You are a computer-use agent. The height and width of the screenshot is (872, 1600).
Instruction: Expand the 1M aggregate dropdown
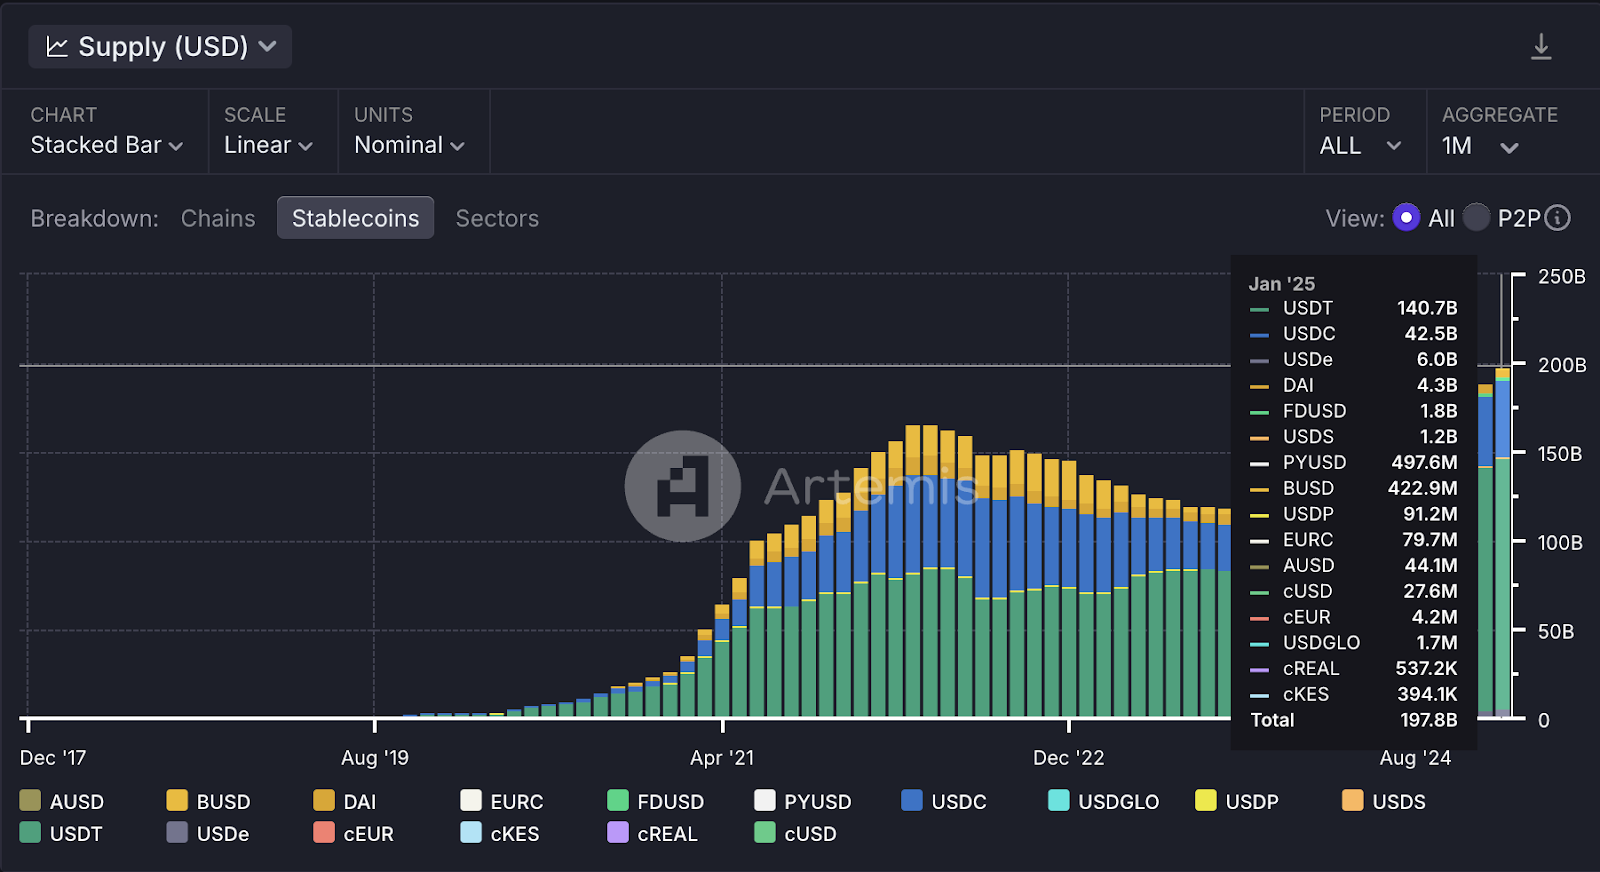click(1480, 146)
